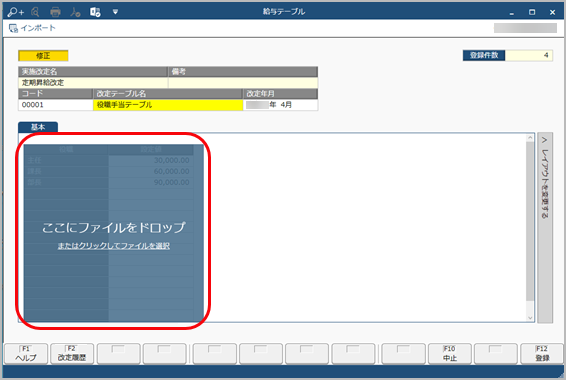Click the 実施改定名 field 定期昇給改定
This screenshot has width=566, height=380.
click(93, 82)
